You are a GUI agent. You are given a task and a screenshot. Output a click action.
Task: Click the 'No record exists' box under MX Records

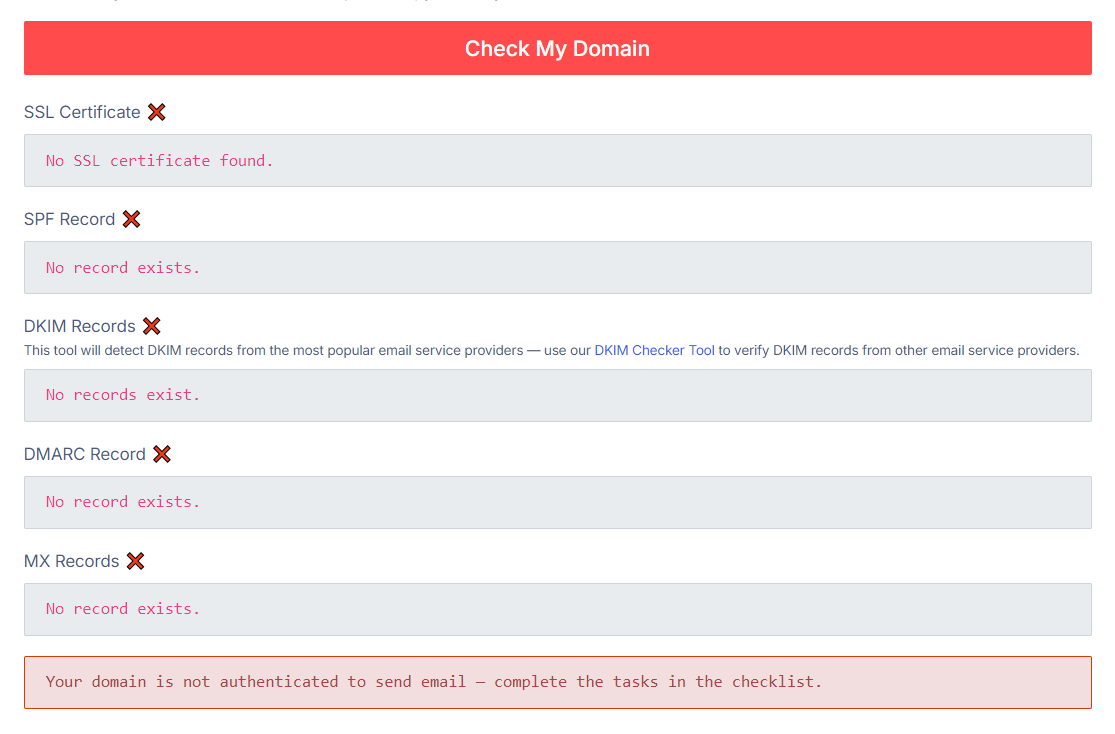tap(557, 609)
